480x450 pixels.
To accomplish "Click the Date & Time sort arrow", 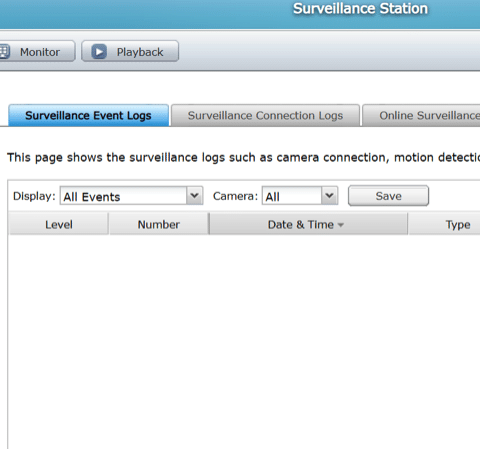I will click(340, 225).
